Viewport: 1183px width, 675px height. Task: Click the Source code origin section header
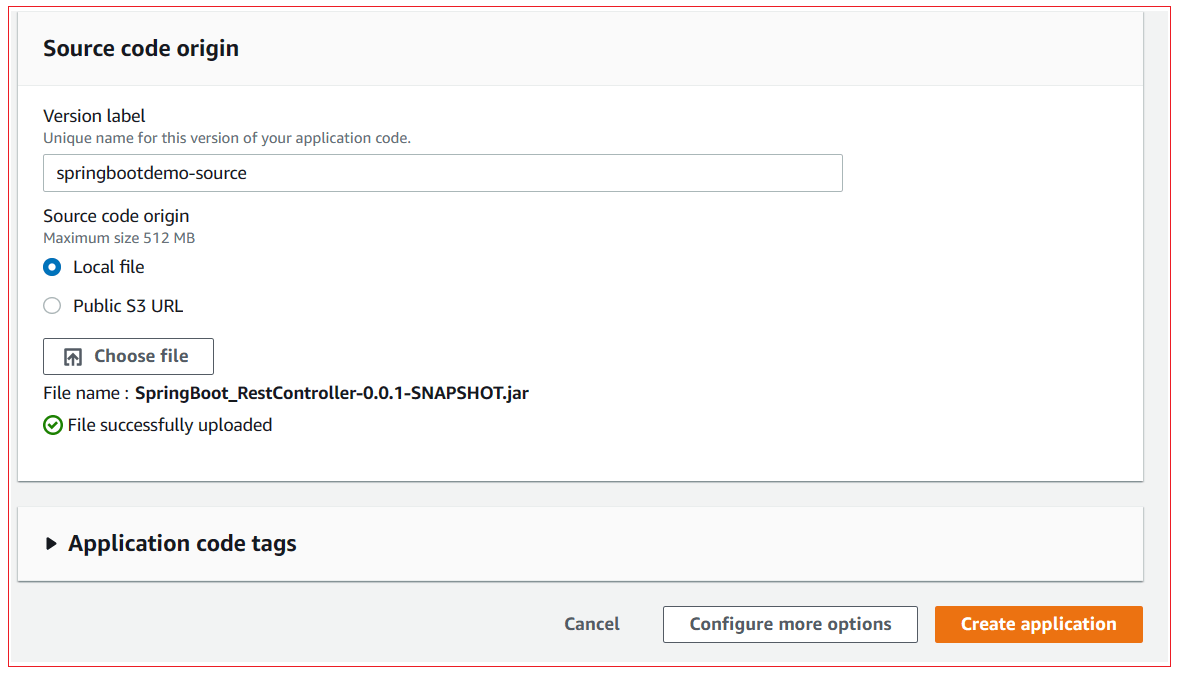[140, 47]
